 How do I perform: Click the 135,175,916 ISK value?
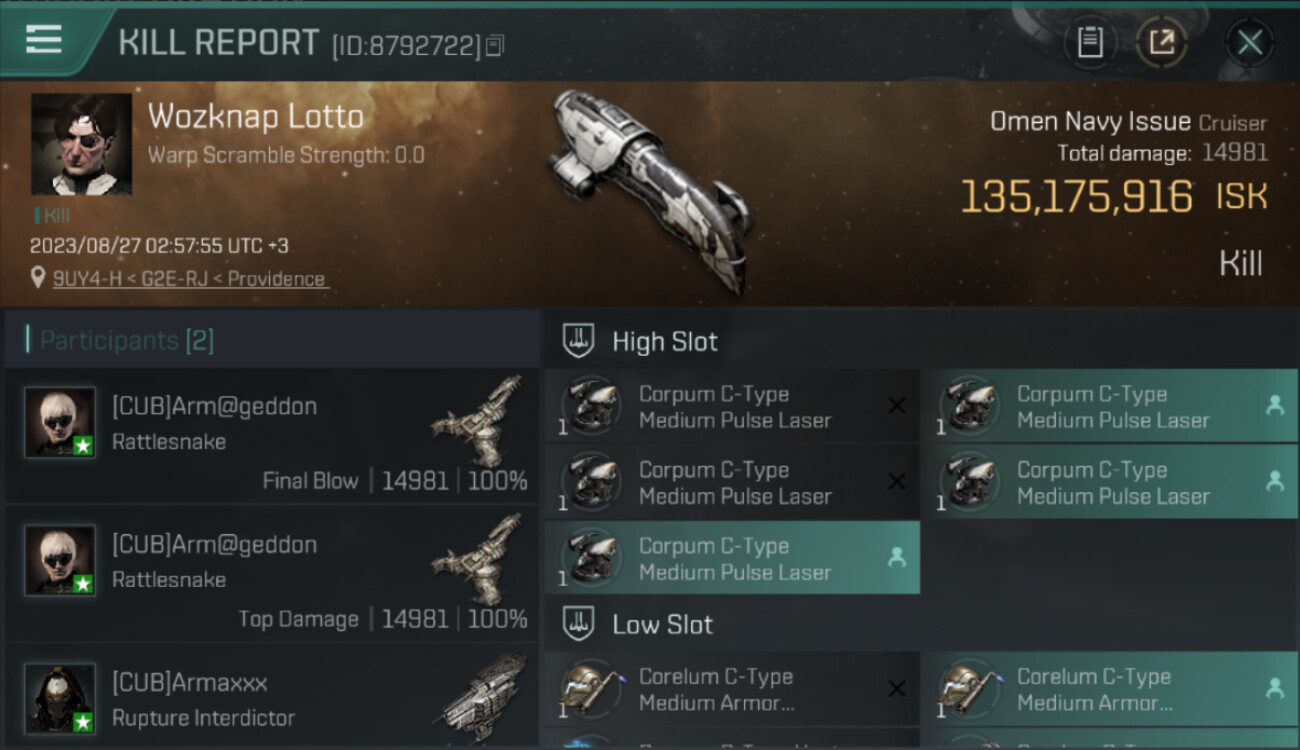point(1114,197)
